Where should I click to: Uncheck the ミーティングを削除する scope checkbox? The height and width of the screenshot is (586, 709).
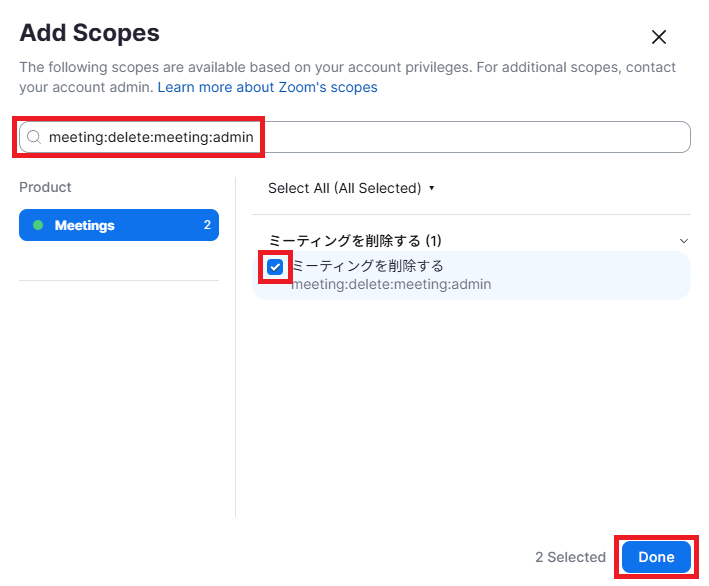tap(275, 267)
